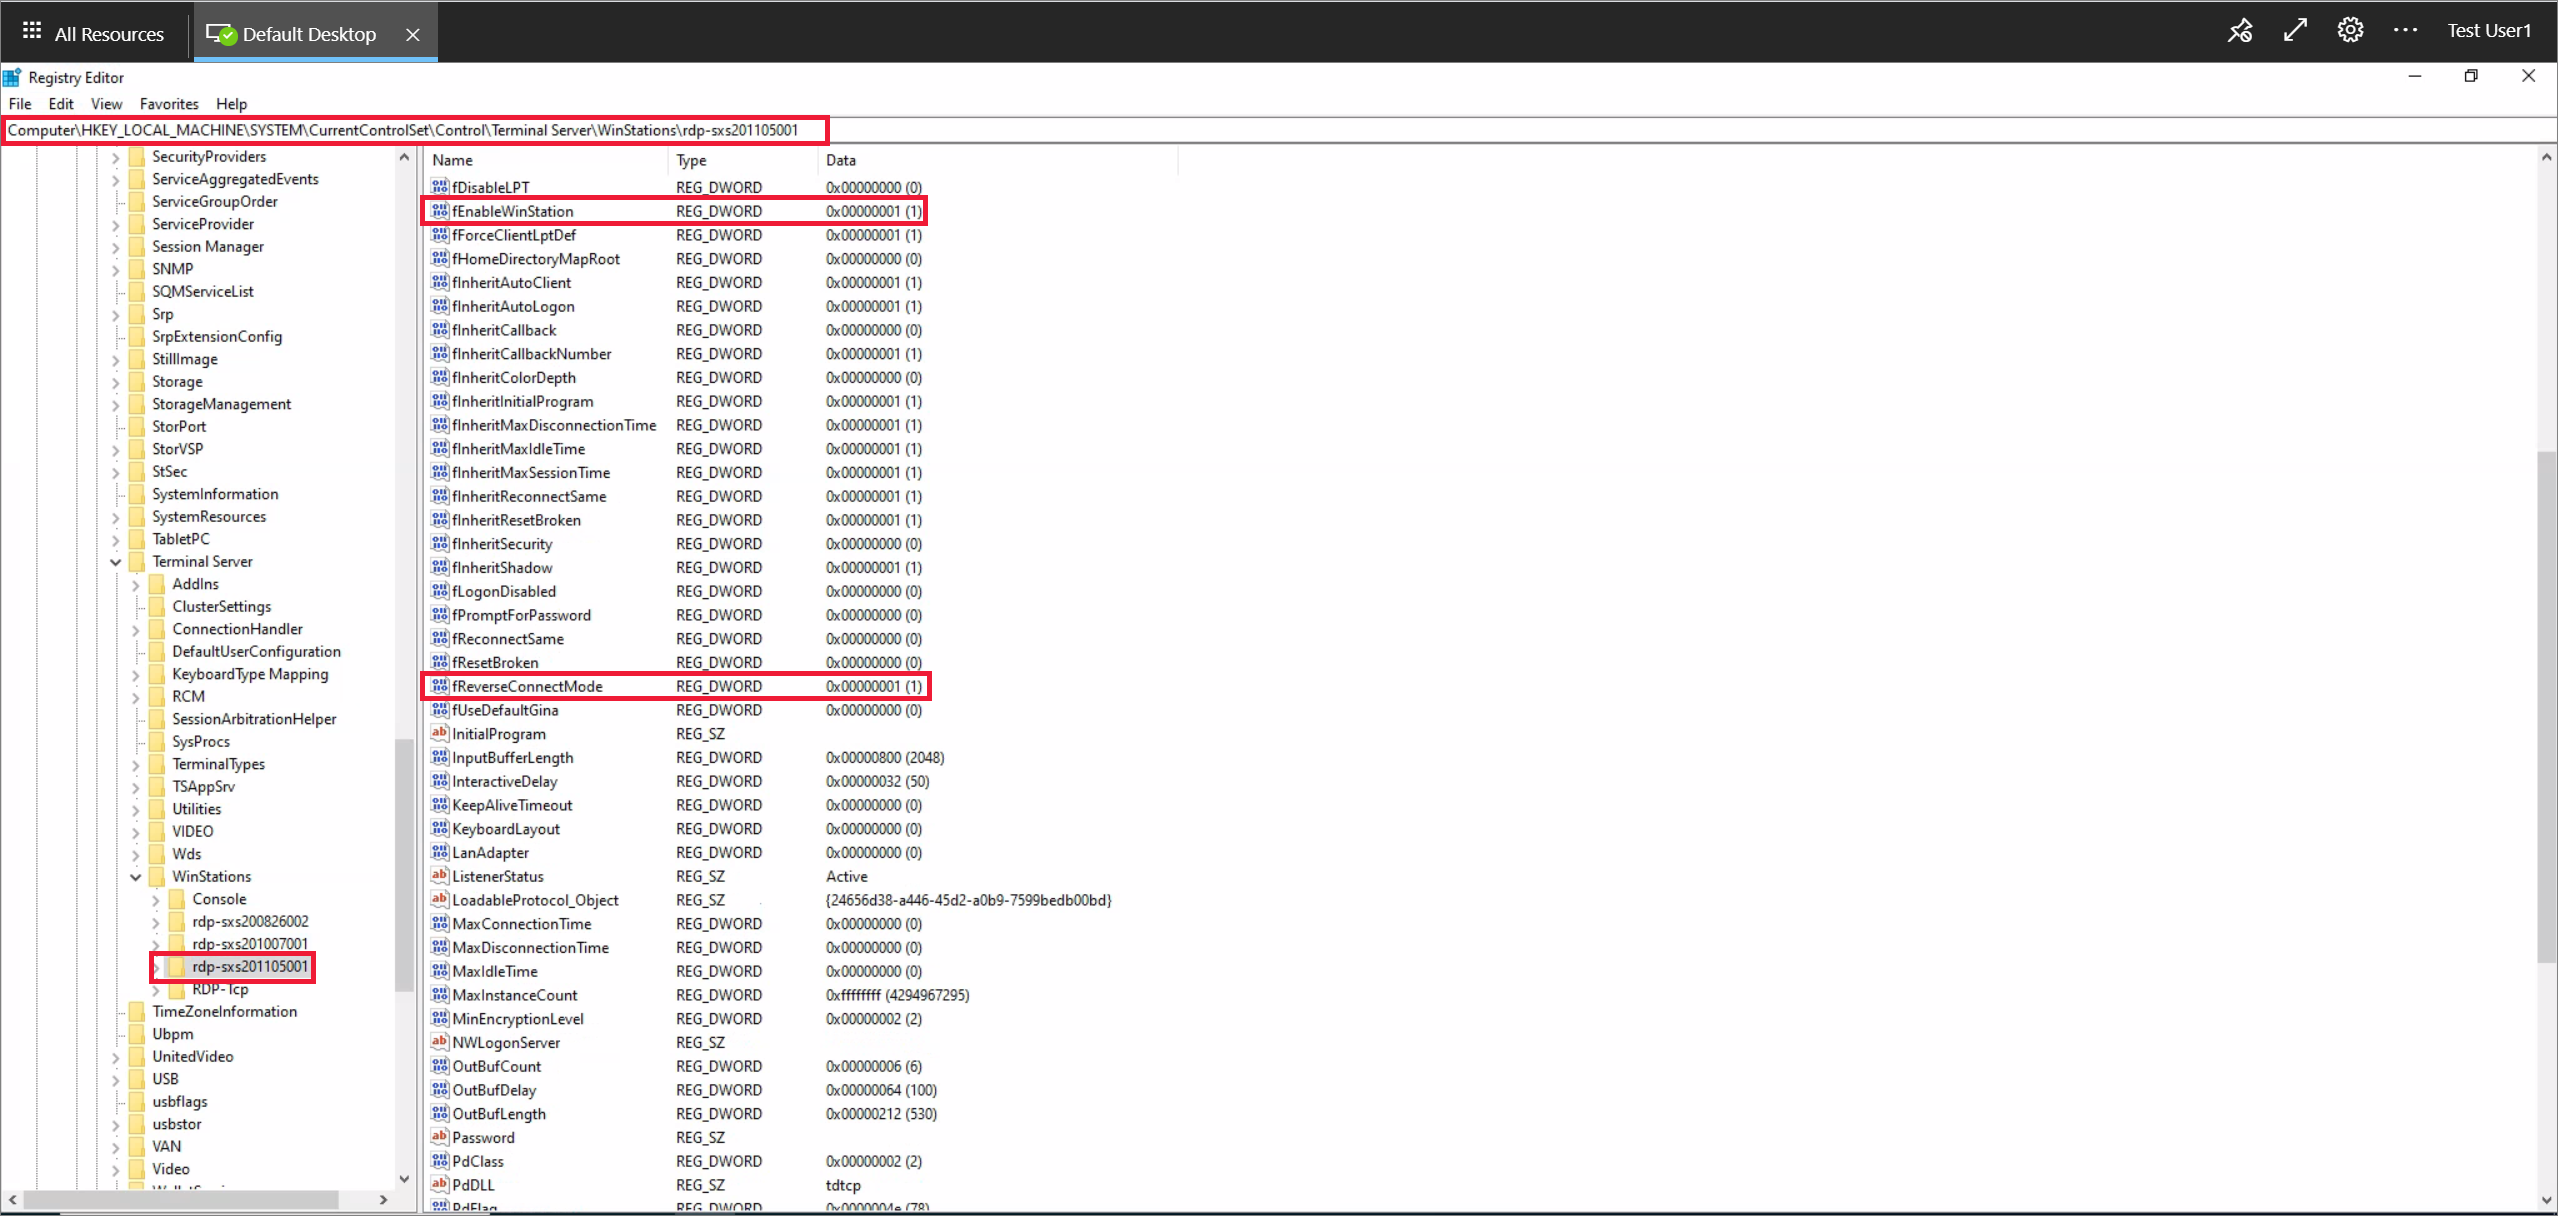This screenshot has width=2558, height=1216.
Task: Click the computer icon in the address bar
Action: [x=13, y=131]
